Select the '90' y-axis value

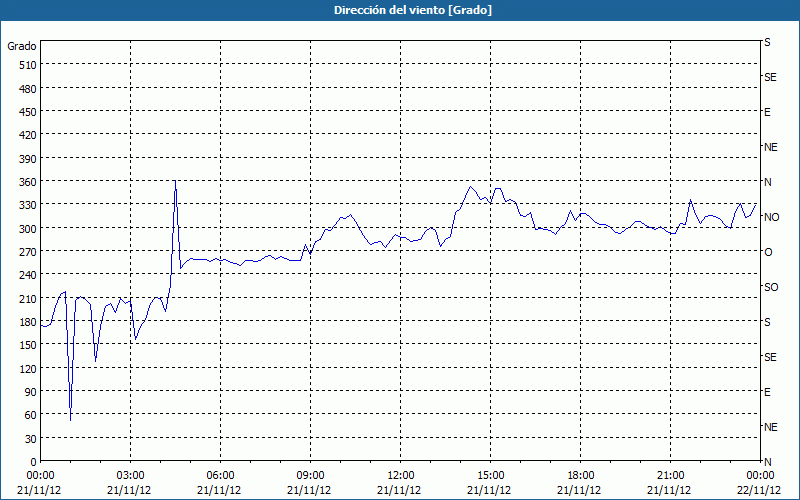point(31,392)
